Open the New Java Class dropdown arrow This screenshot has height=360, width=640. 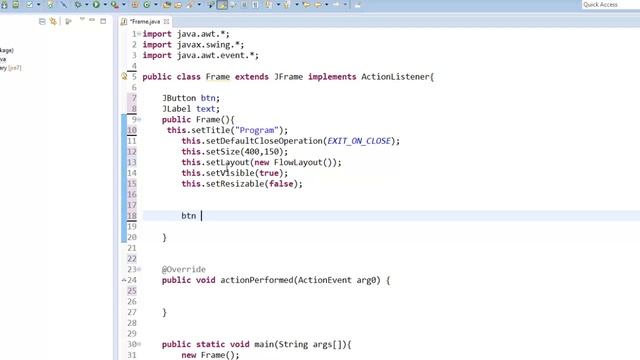(156, 4)
